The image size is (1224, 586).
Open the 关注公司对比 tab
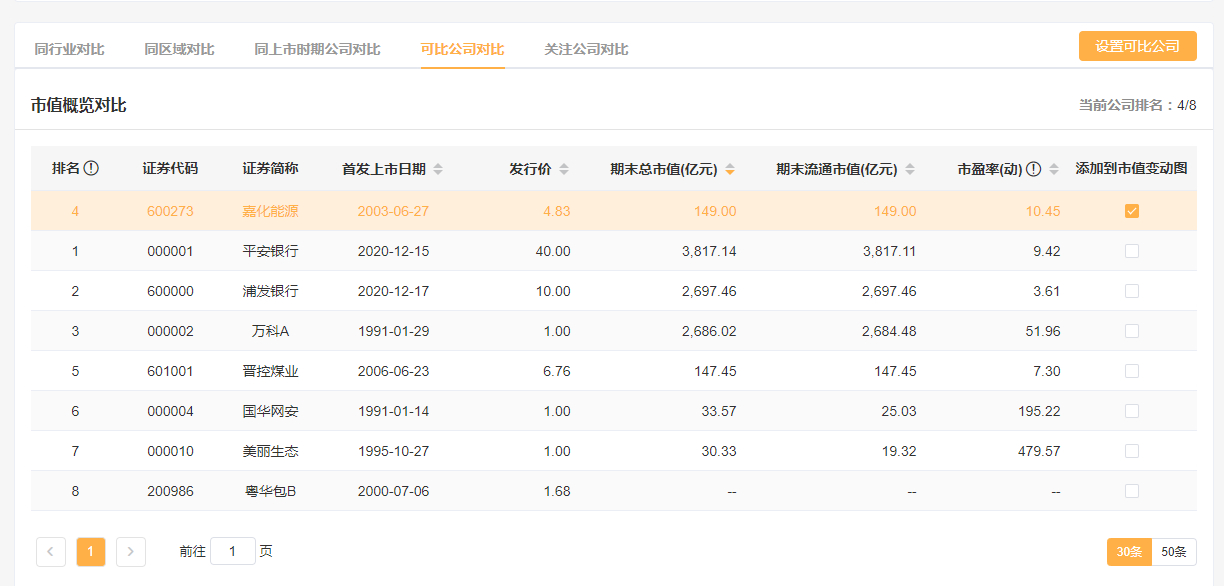(x=586, y=49)
